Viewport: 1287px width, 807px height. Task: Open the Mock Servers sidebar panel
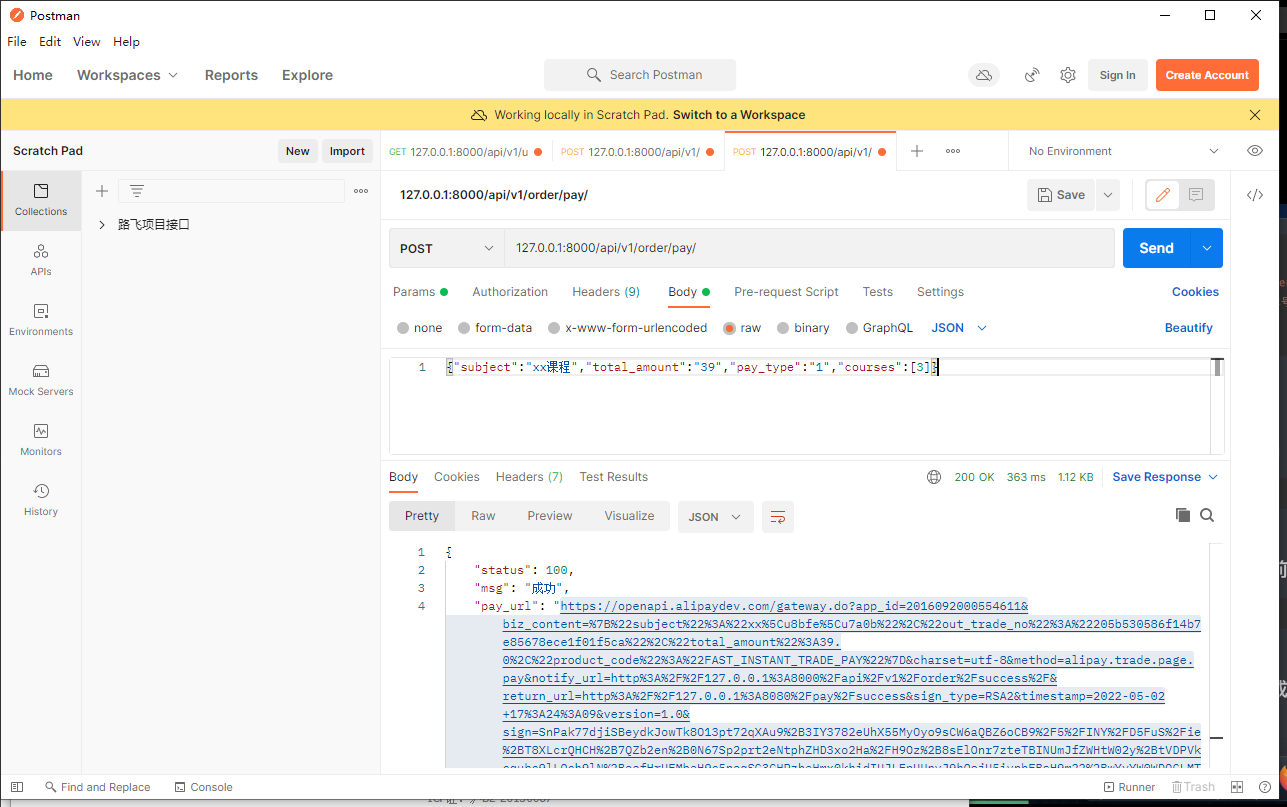pos(41,380)
